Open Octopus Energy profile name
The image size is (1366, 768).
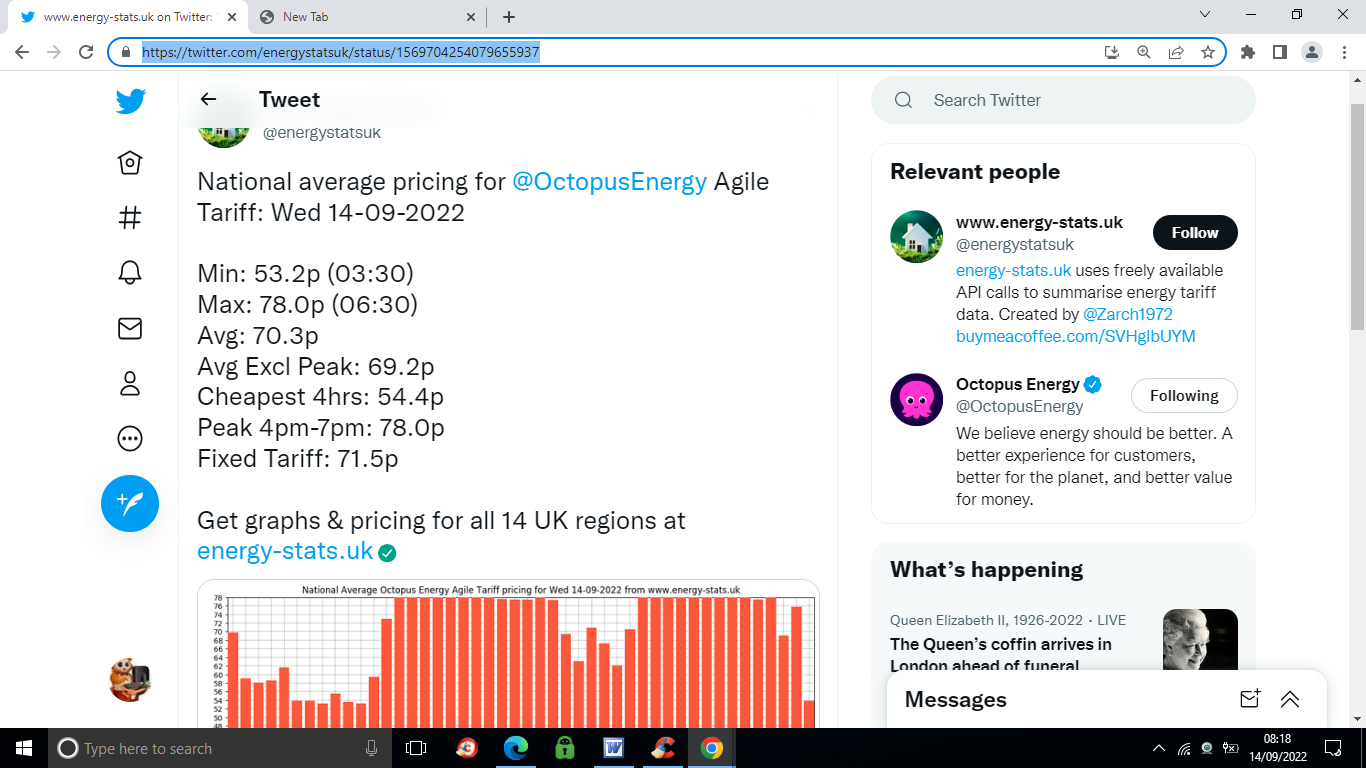1018,384
